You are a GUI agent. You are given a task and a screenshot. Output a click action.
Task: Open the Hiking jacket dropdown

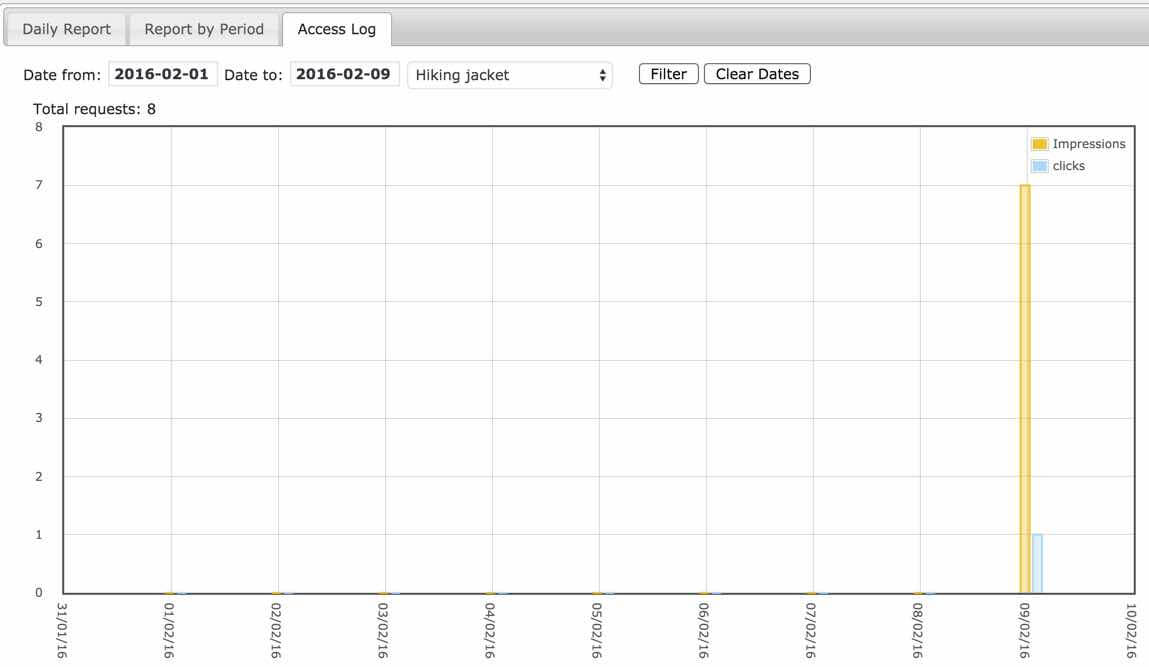511,75
